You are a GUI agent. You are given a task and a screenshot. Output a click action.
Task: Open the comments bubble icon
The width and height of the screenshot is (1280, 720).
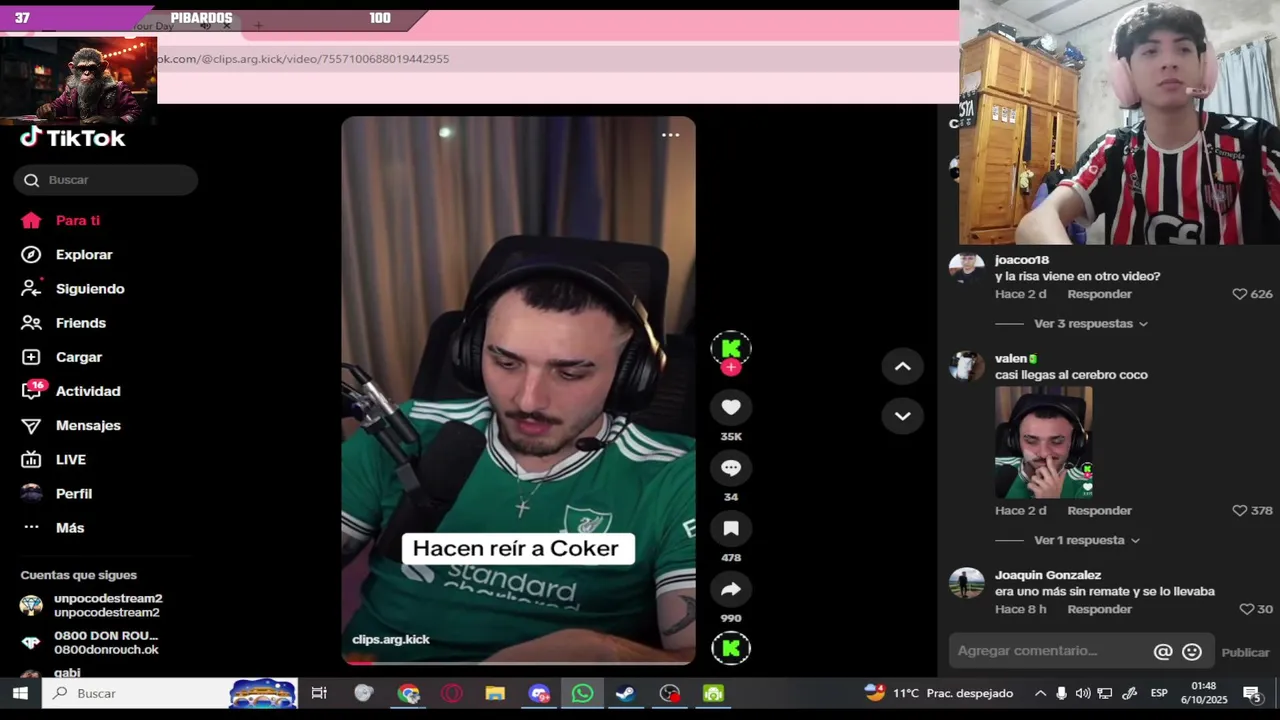point(731,468)
